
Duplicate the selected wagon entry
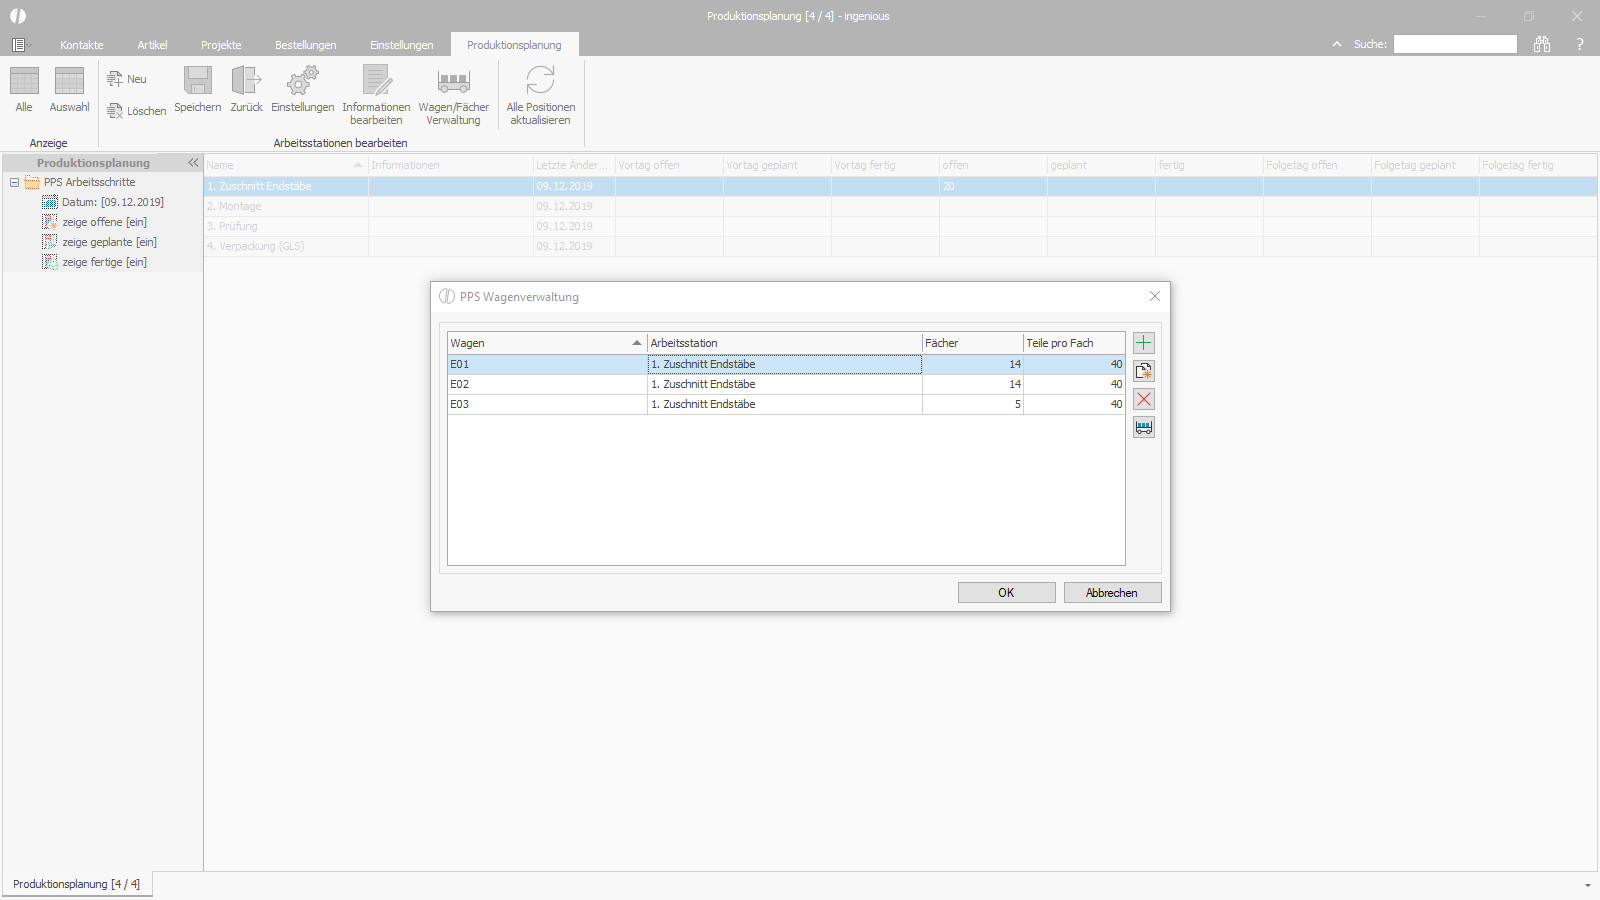[x=1144, y=371]
